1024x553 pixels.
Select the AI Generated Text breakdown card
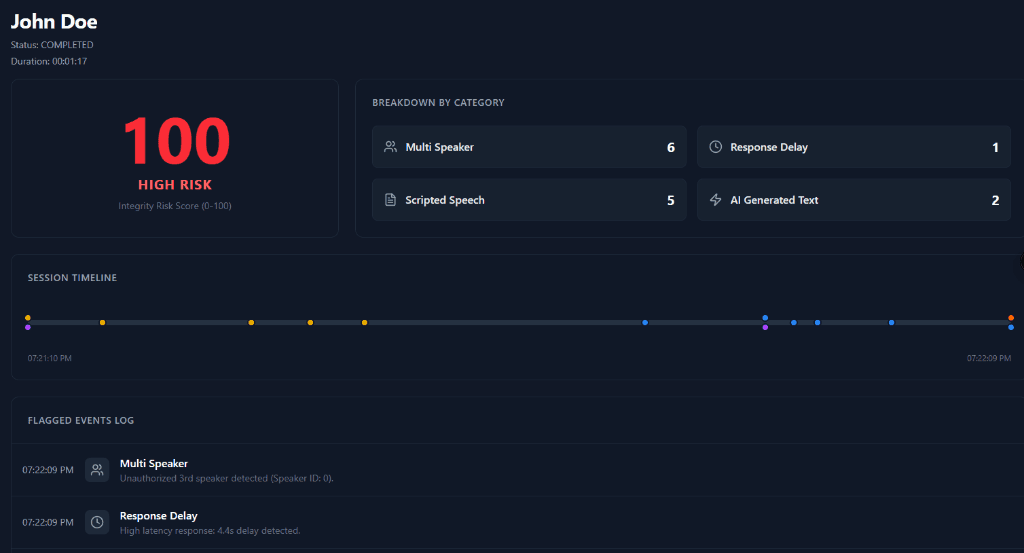coord(853,200)
